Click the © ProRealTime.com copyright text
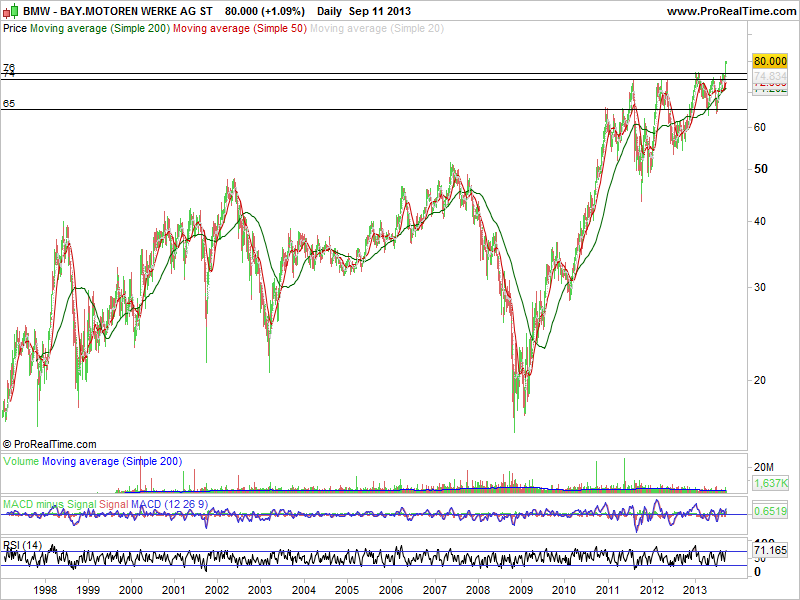The height and width of the screenshot is (600, 800). click(49, 444)
